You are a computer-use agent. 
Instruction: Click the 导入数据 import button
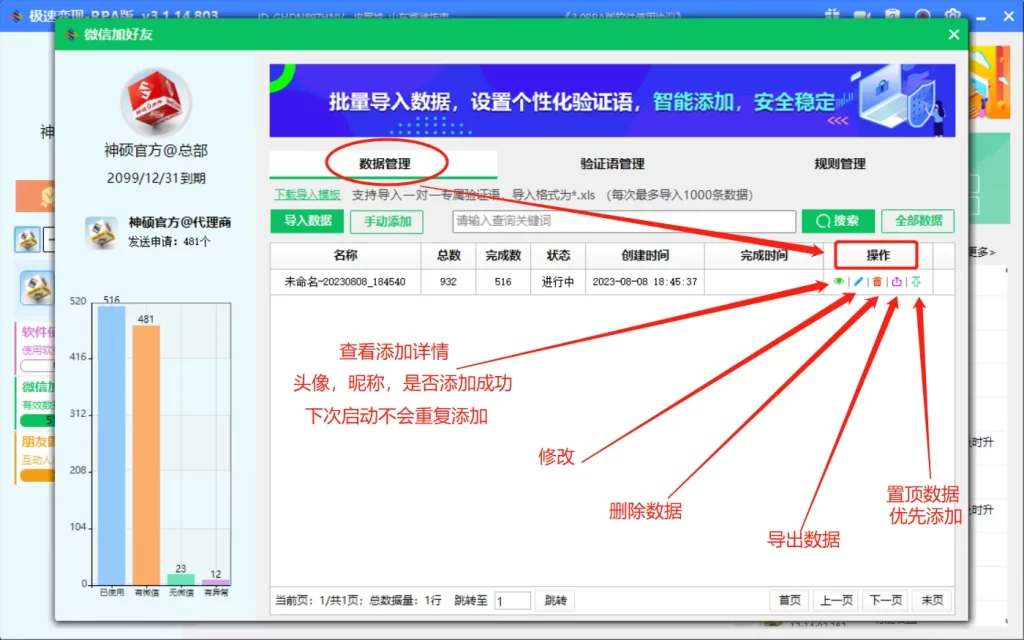(305, 221)
